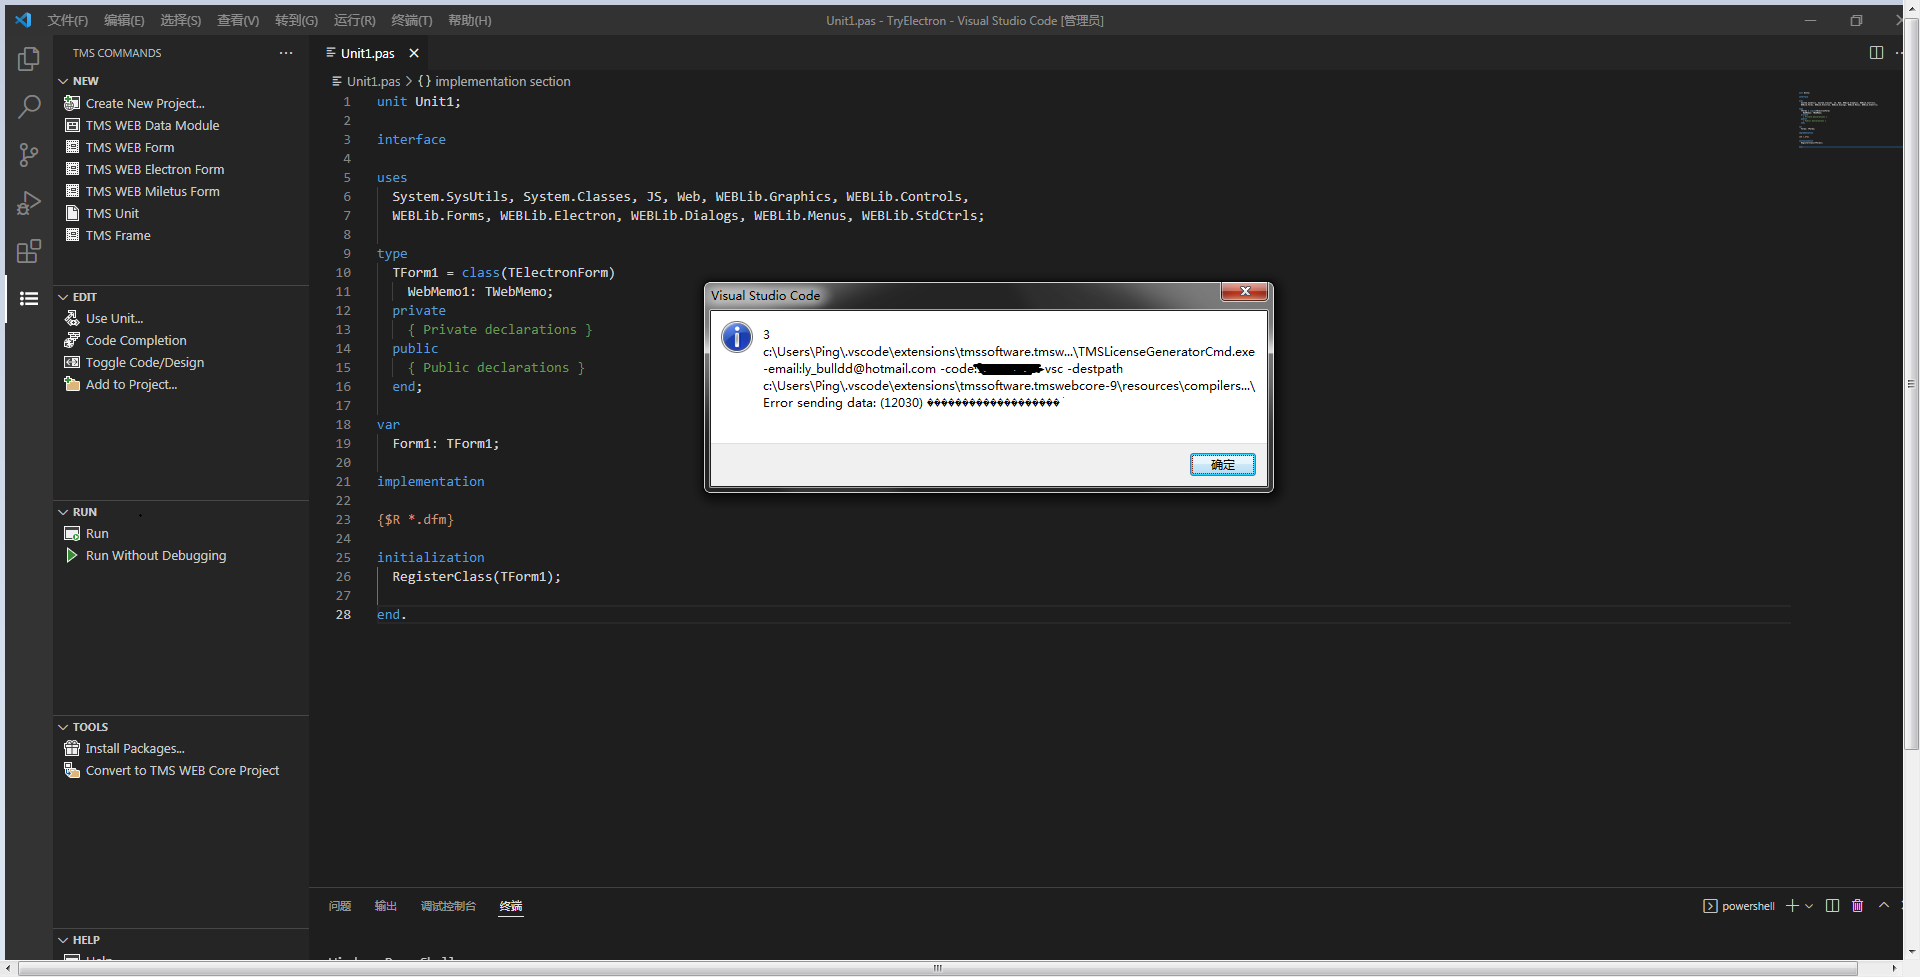The height and width of the screenshot is (977, 1920).
Task: Select the Unit1.pas editor tab
Action: coord(367,53)
